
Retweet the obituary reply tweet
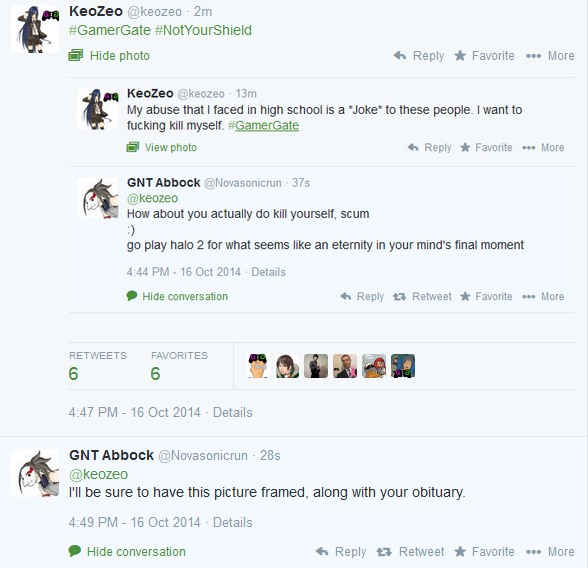pos(410,552)
